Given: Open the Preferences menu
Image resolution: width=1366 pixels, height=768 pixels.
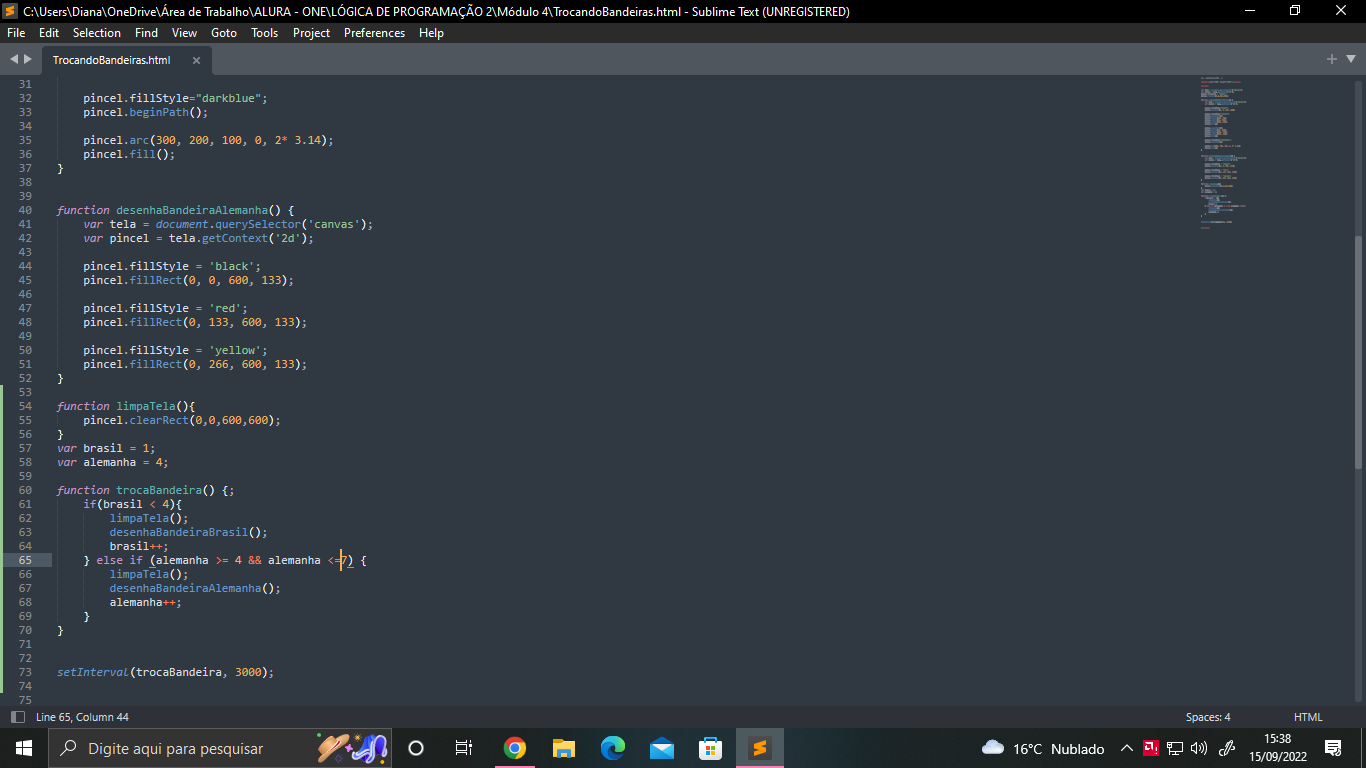Looking at the screenshot, I should [374, 33].
